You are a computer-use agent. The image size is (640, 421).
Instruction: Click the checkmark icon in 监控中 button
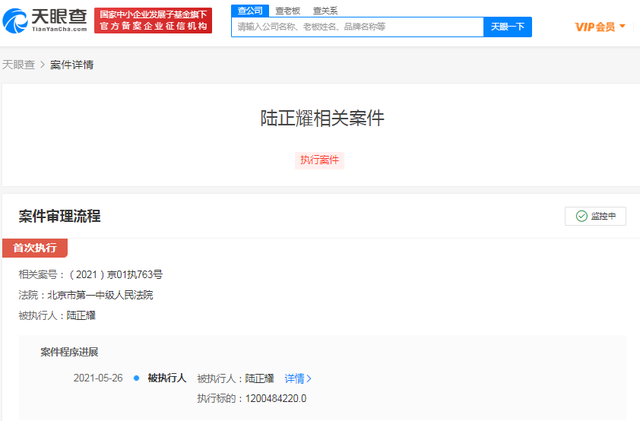(x=581, y=216)
